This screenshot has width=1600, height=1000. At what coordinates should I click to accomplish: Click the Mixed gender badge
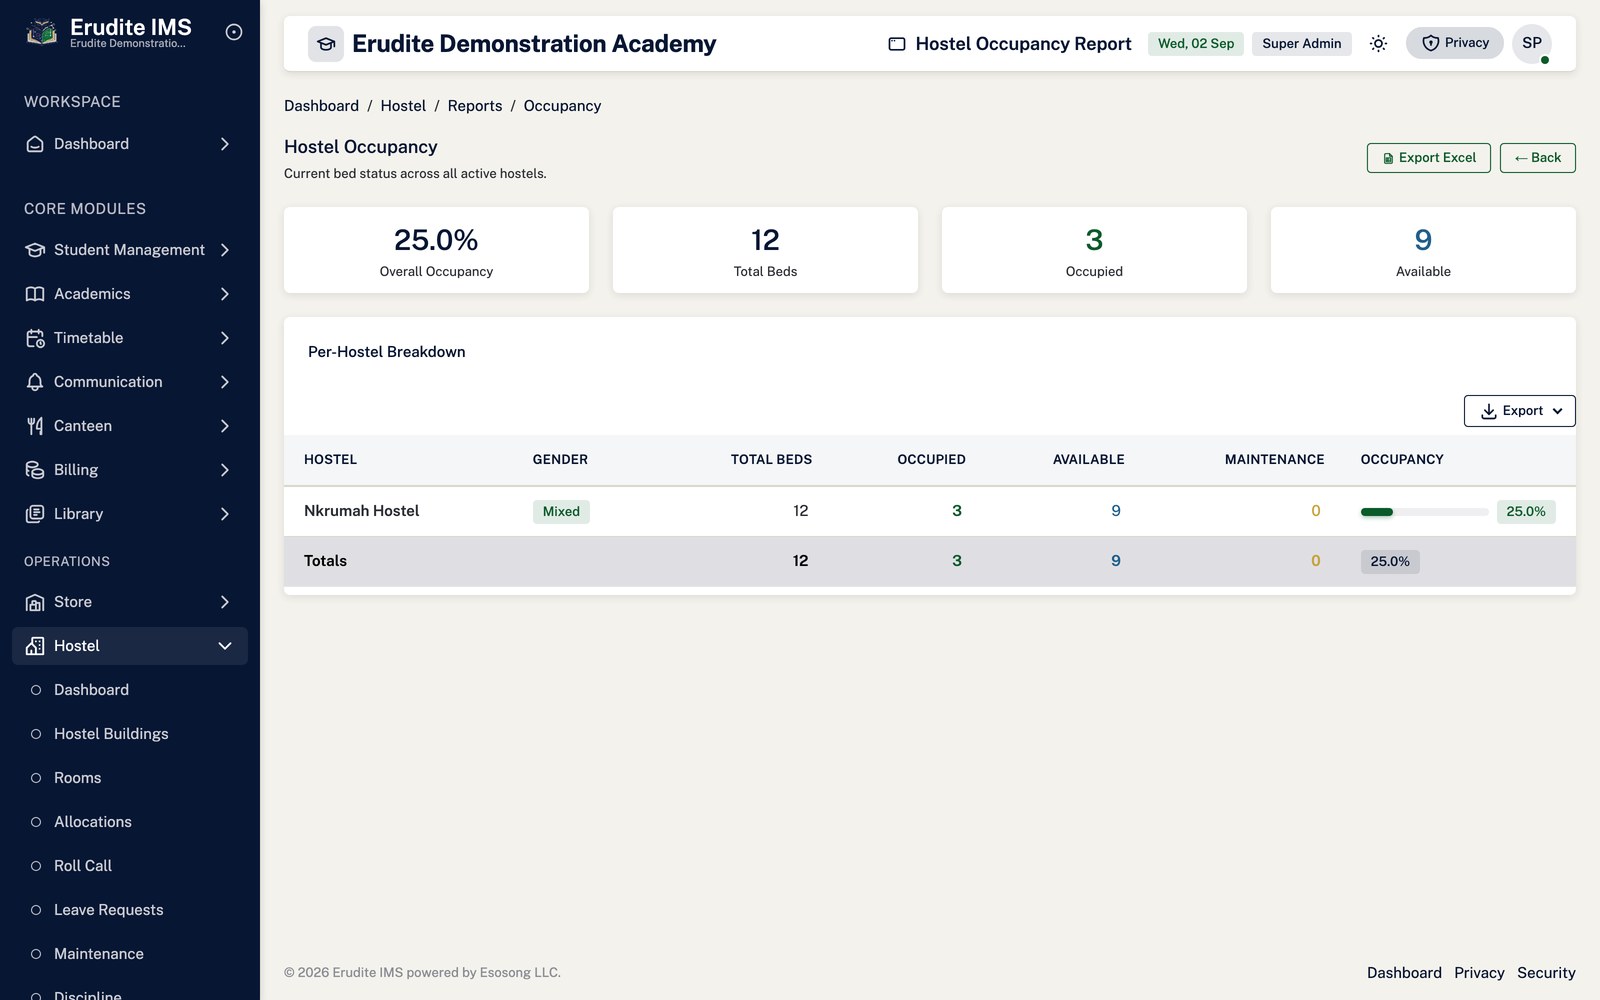click(x=561, y=512)
